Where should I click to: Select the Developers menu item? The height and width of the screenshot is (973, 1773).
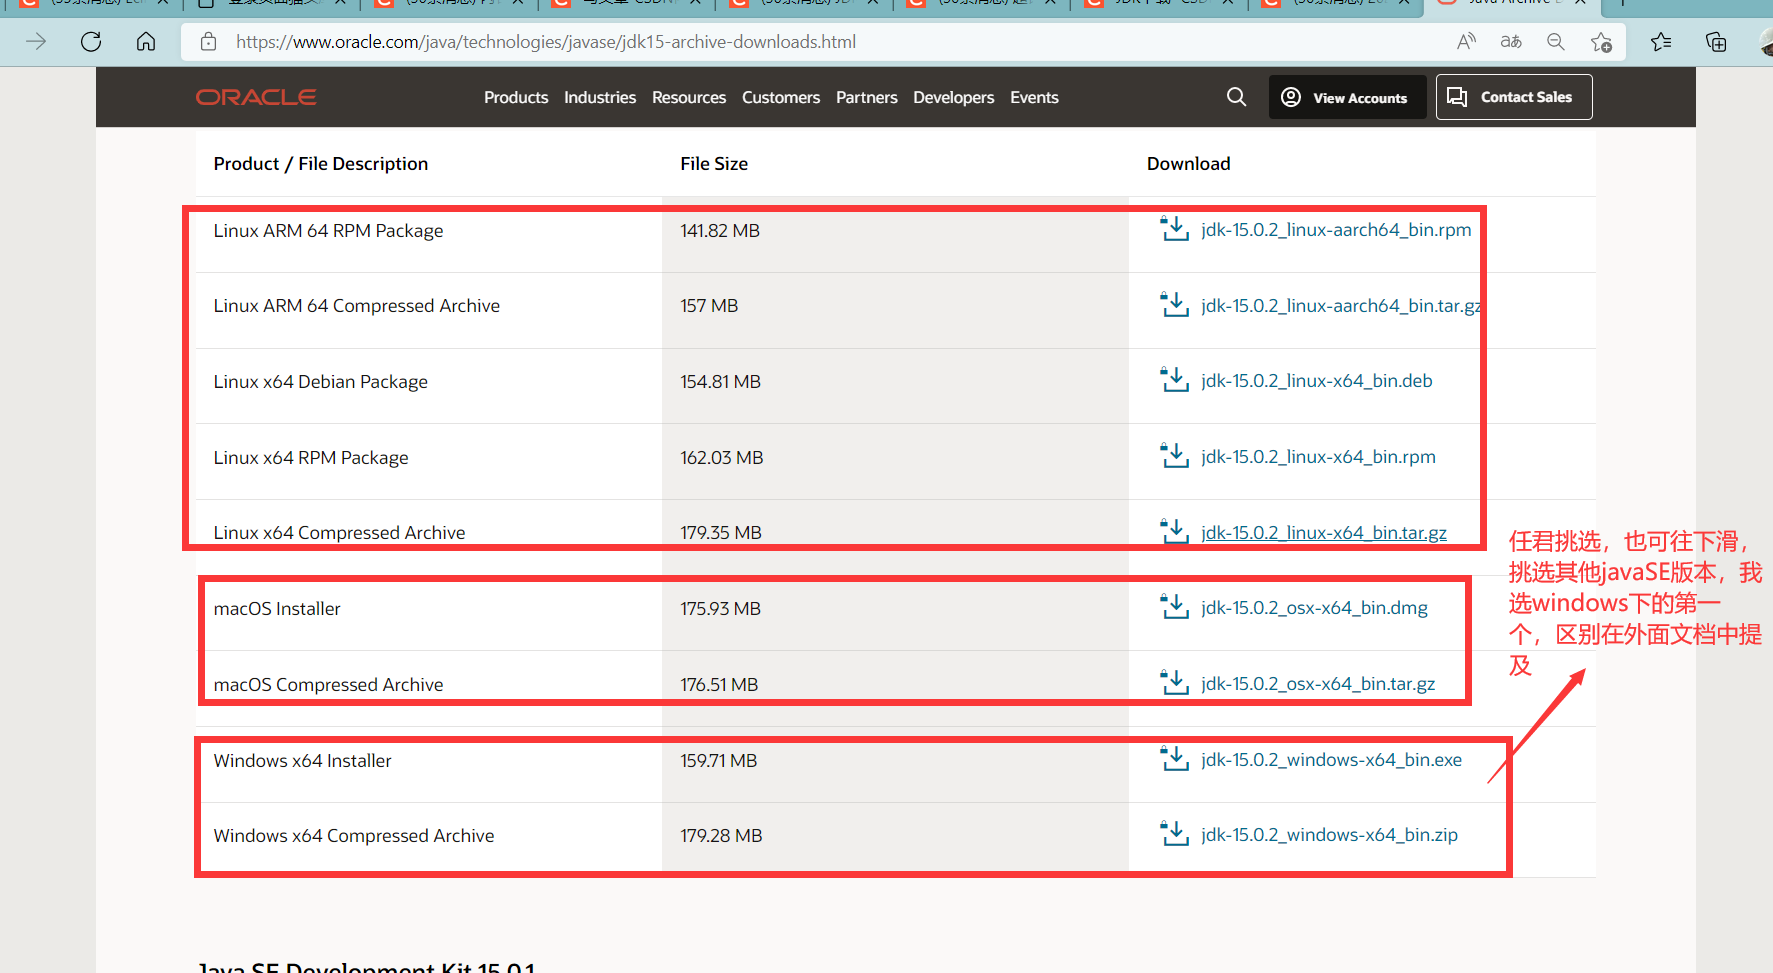tap(953, 96)
